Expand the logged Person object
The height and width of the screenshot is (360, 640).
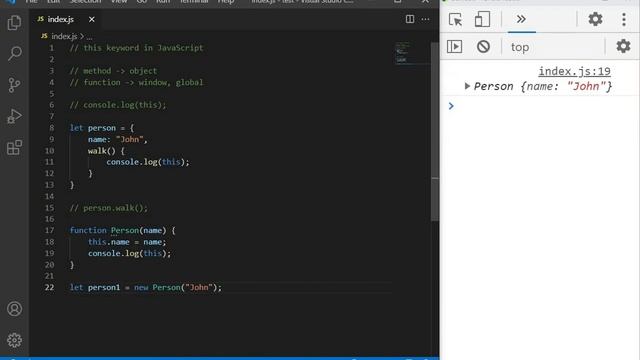pyautogui.click(x=467, y=86)
